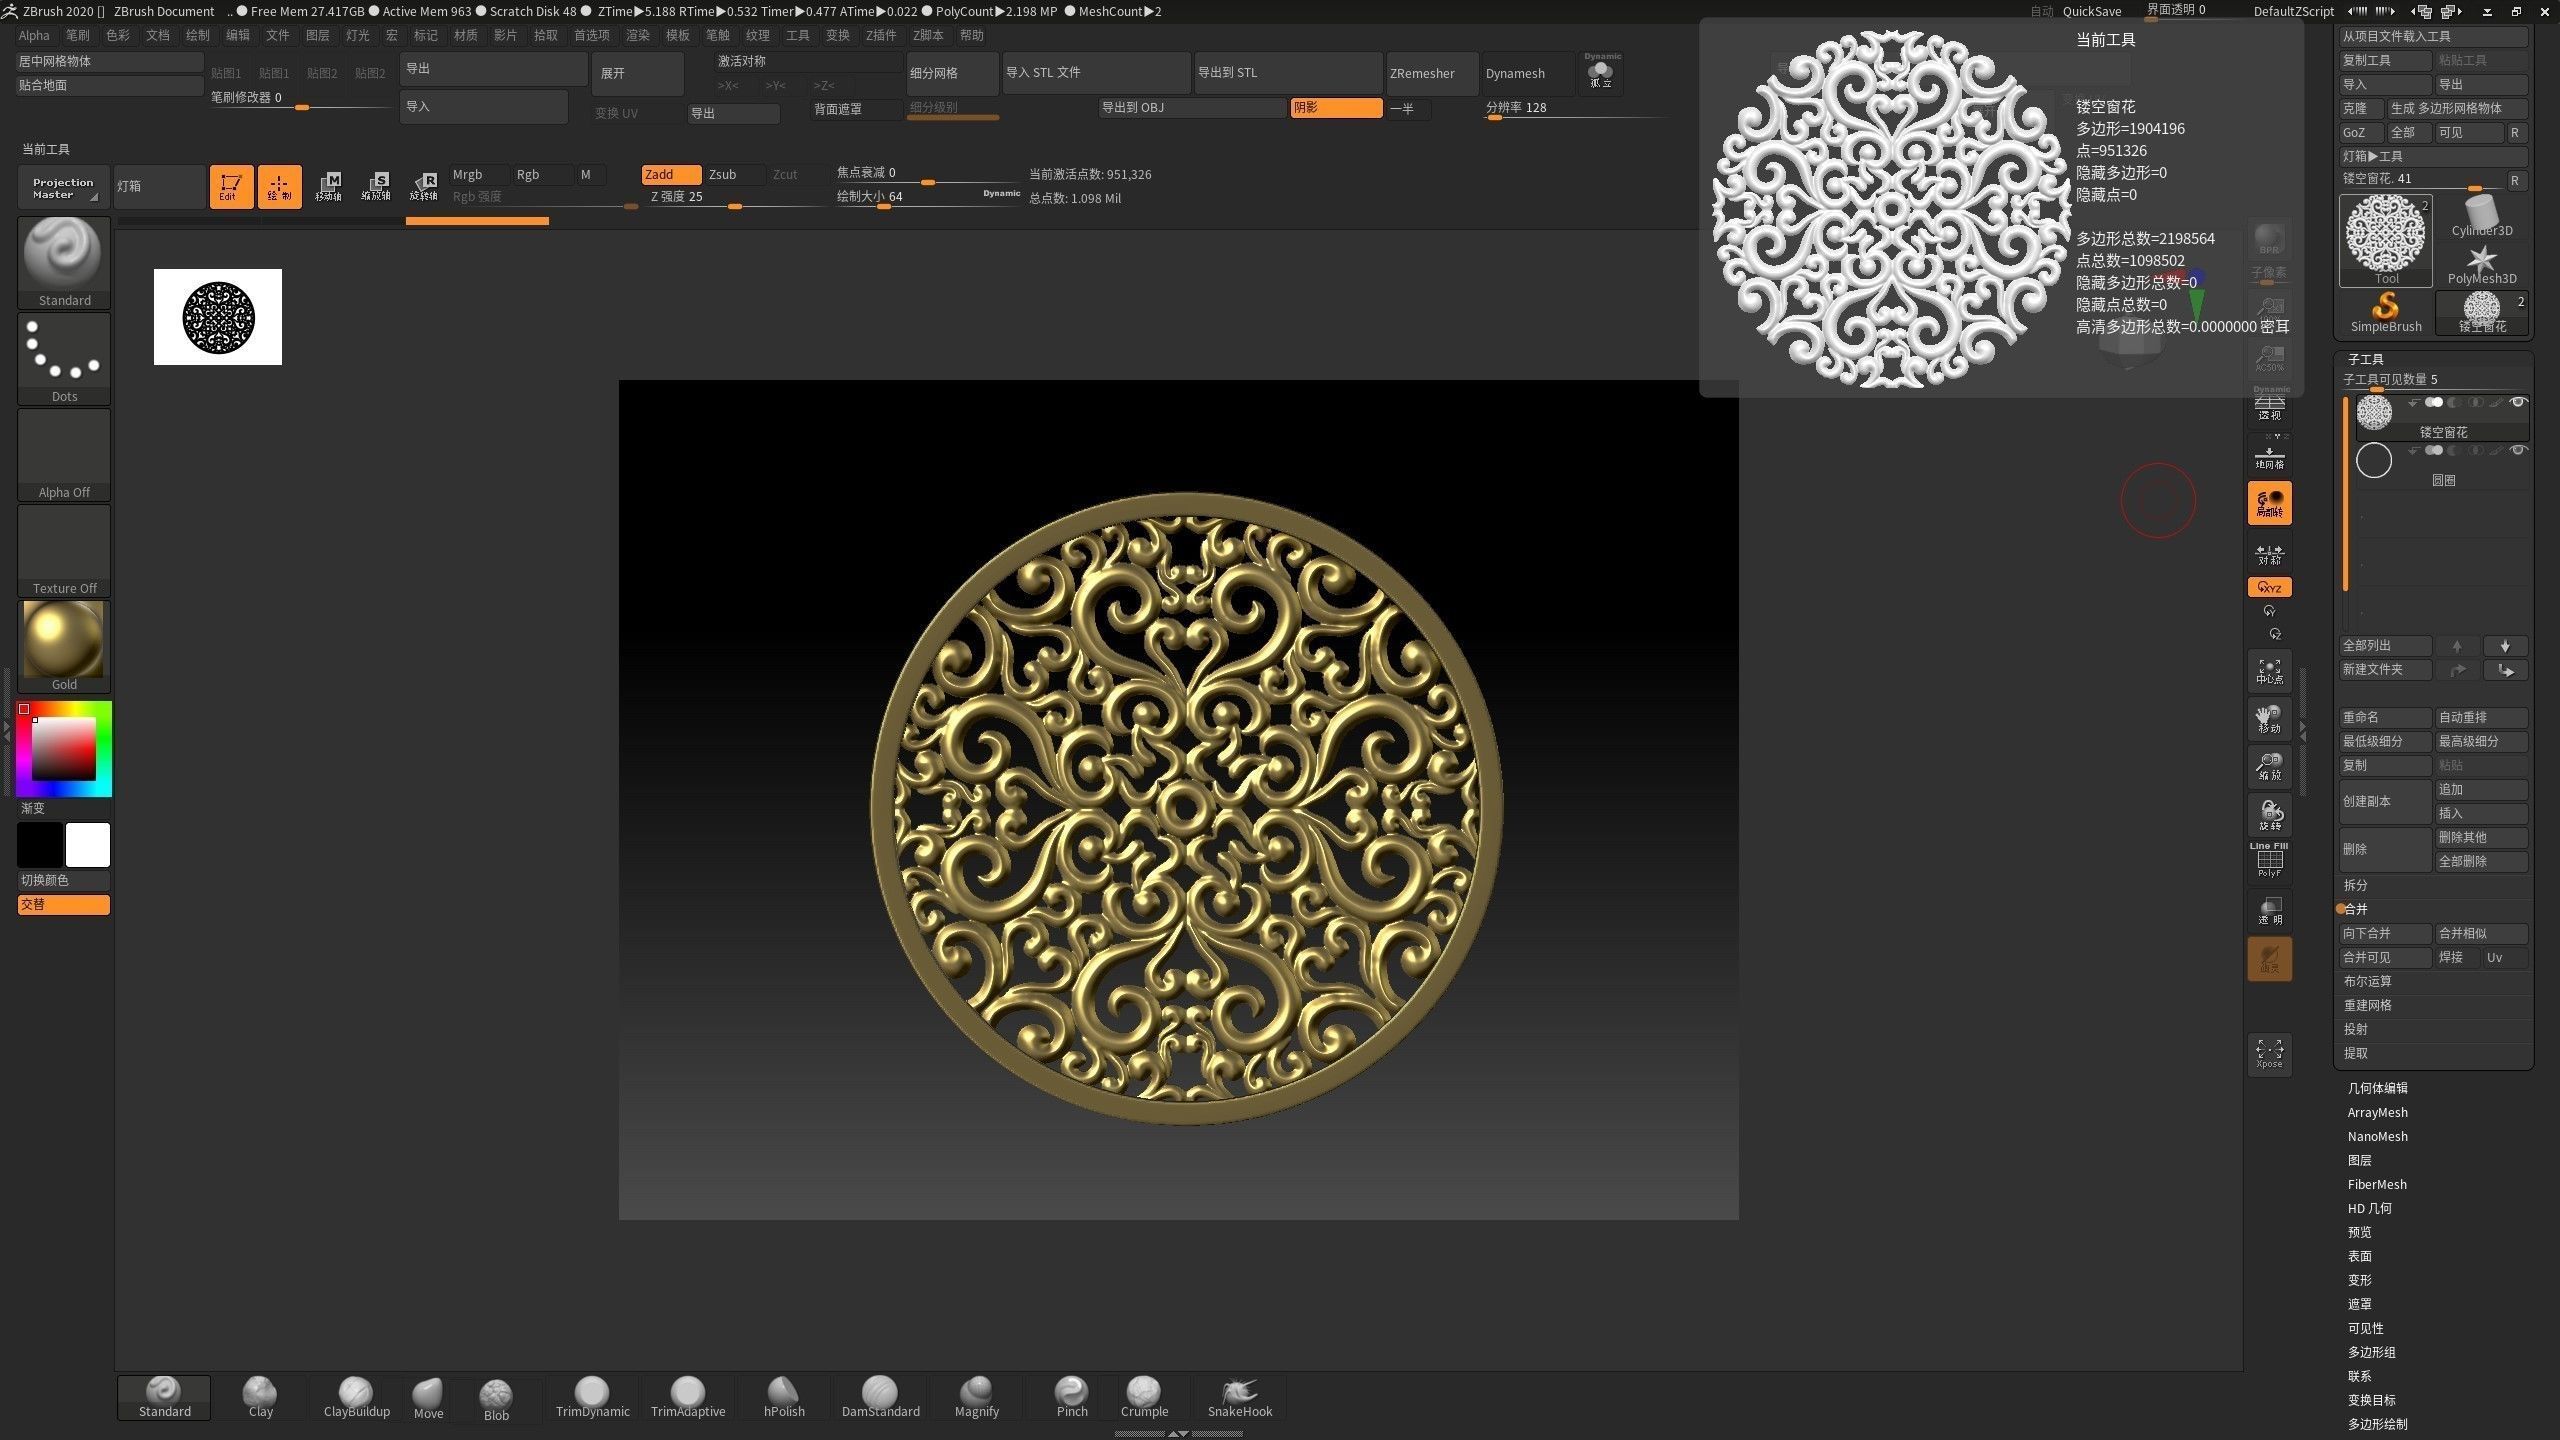Image resolution: width=2560 pixels, height=1440 pixels.
Task: Expand the FiberMesh section
Action: pos(2378,1184)
